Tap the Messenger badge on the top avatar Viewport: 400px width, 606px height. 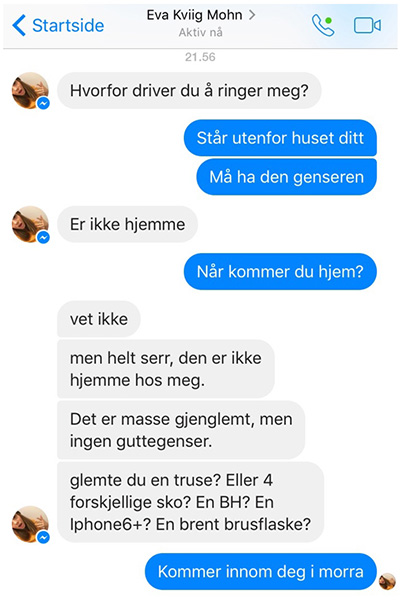click(43, 103)
